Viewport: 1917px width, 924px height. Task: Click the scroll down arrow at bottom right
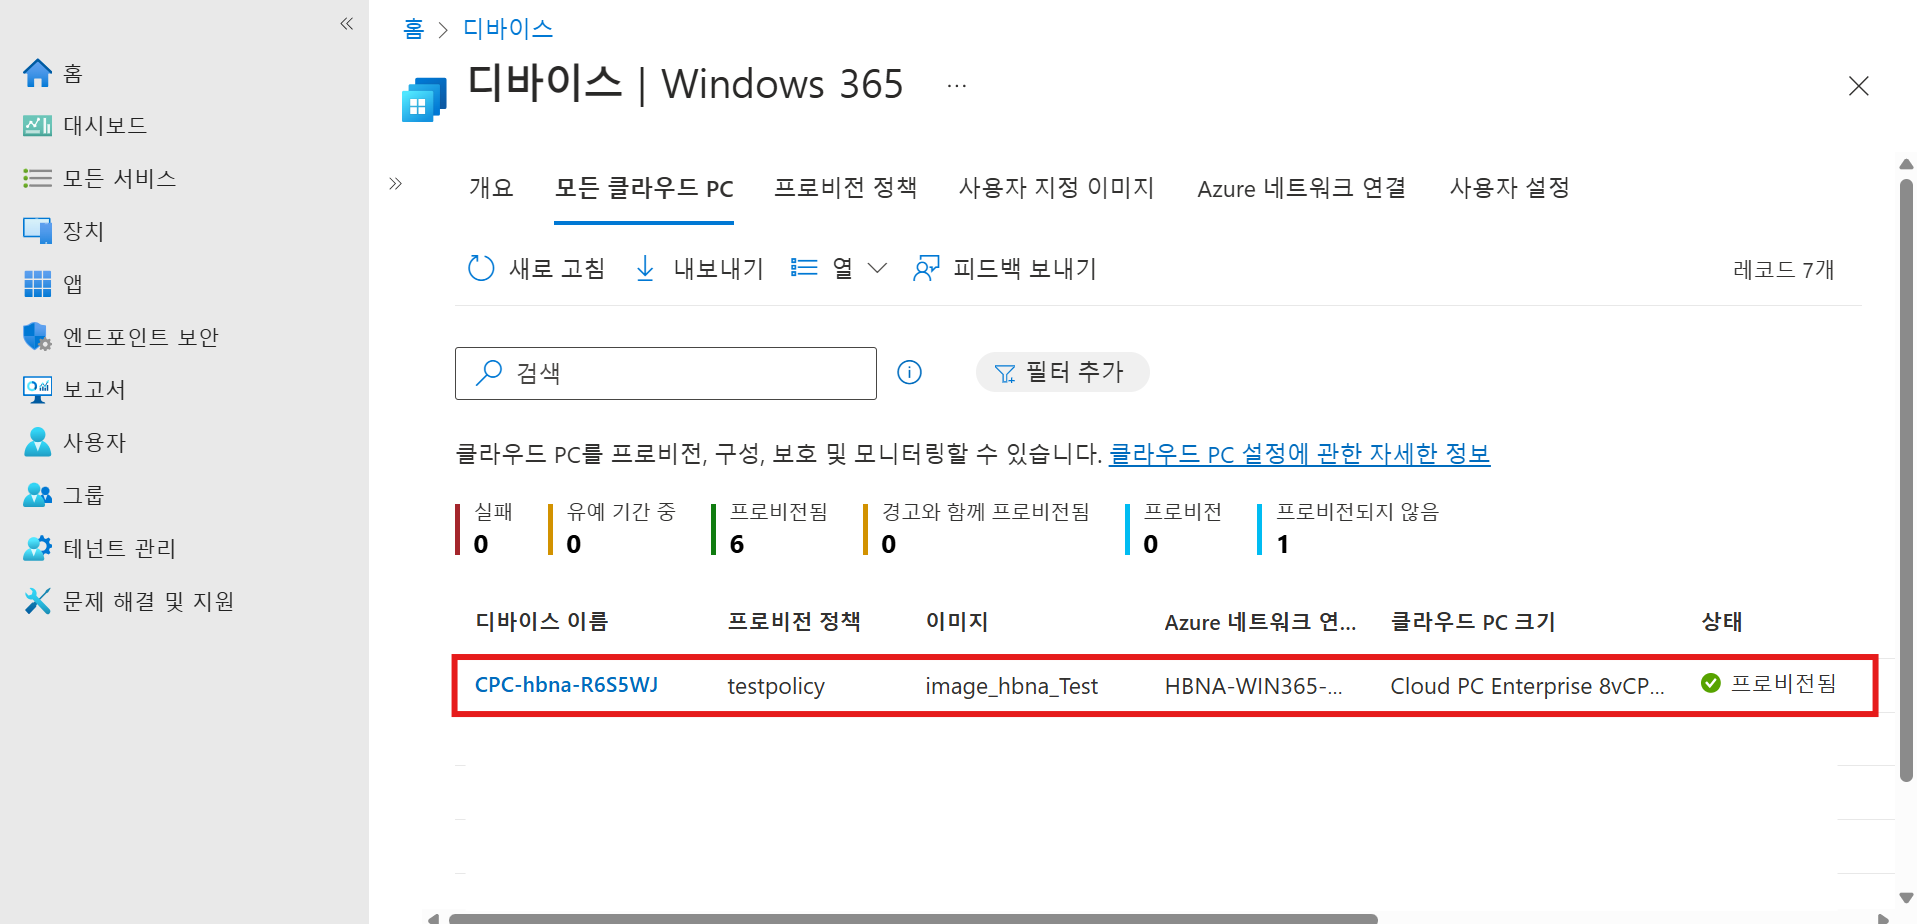tap(1906, 898)
